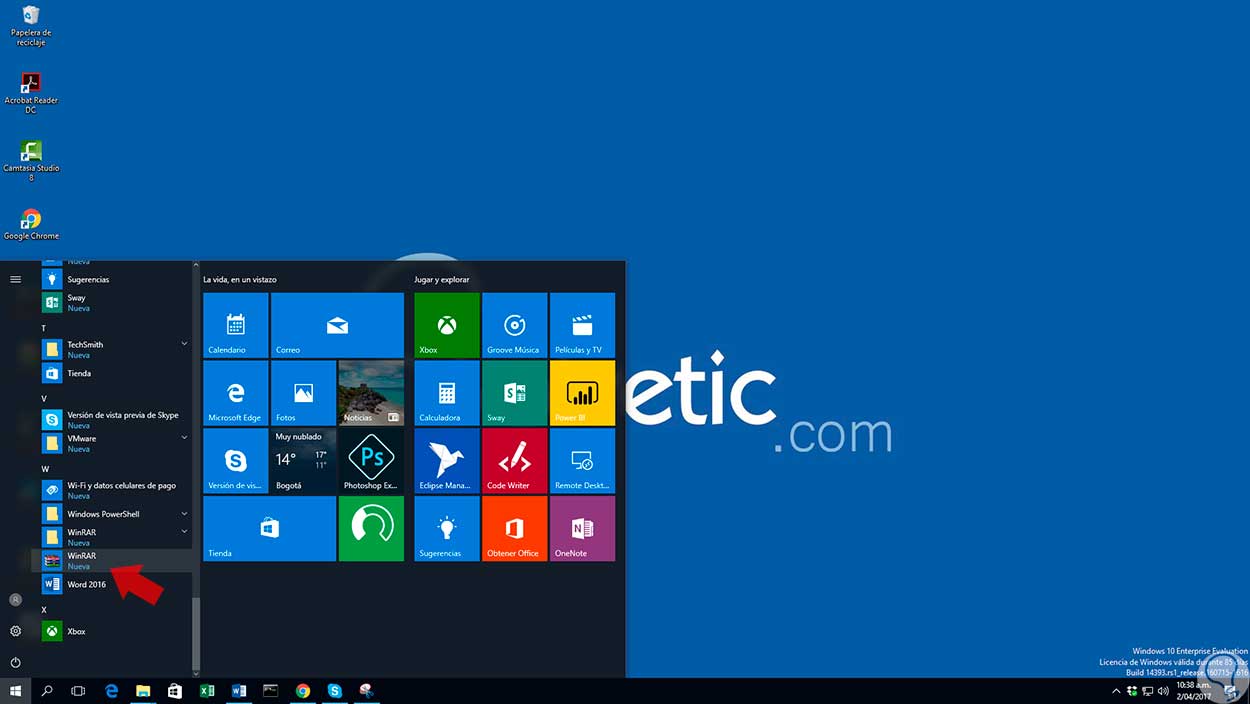
Task: Click the letter X section header
Action: [44, 609]
